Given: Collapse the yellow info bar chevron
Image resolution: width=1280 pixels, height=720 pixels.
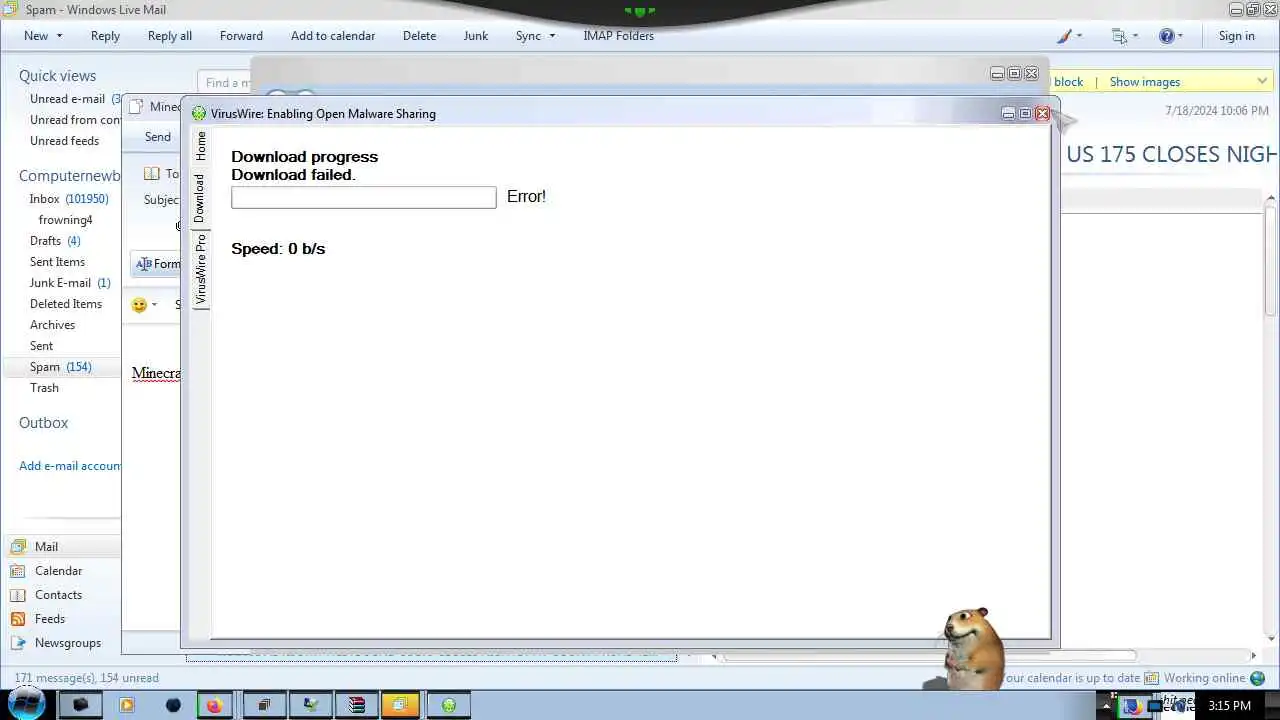Looking at the screenshot, I should coord(1262,82).
